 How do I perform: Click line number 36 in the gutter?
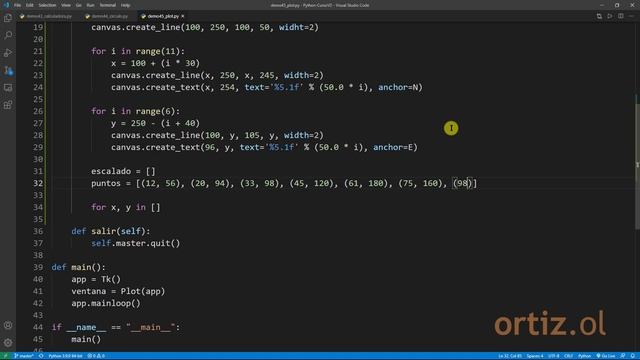(38, 231)
